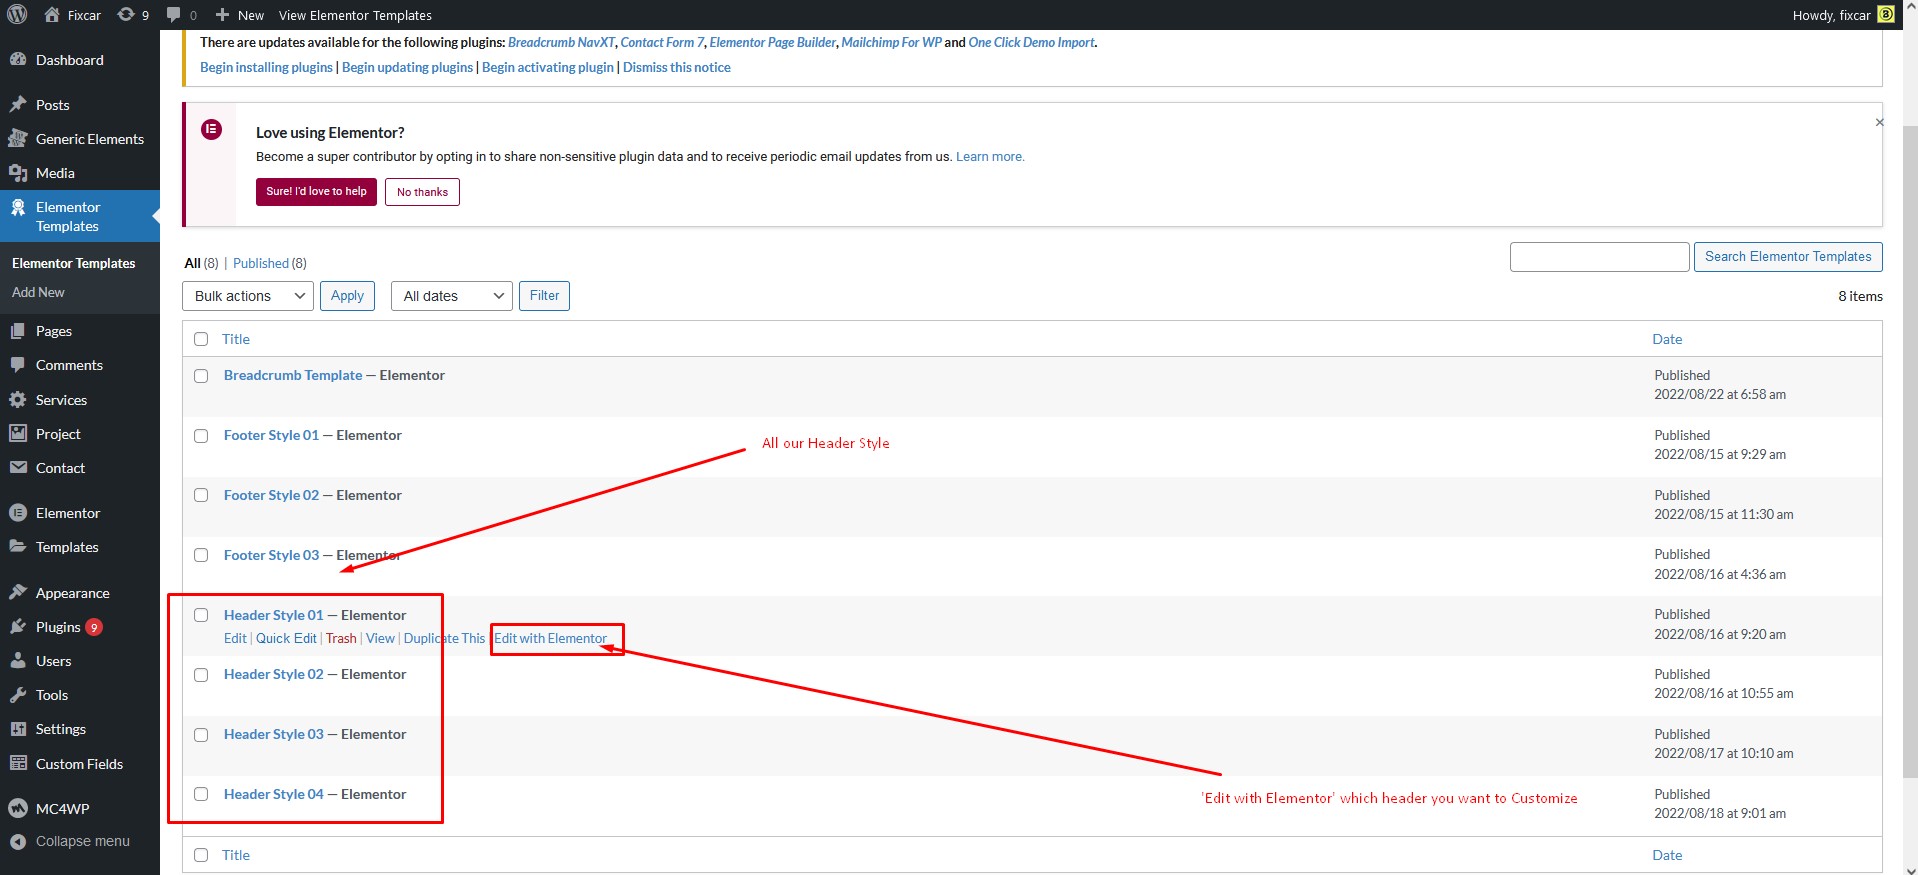This screenshot has width=1918, height=875.
Task: Open the Header Style 04 template title
Action: 274,794
